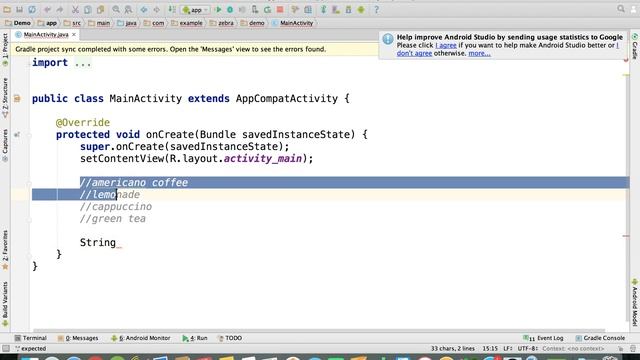Click the UTF-8 encoding selector
The height and width of the screenshot is (360, 640).
(528, 349)
